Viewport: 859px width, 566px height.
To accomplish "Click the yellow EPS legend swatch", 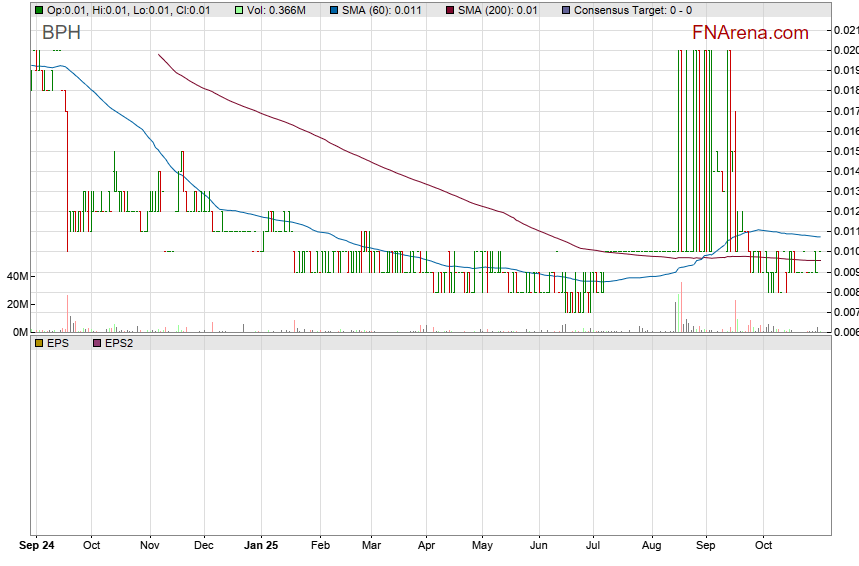I will tap(39, 343).
